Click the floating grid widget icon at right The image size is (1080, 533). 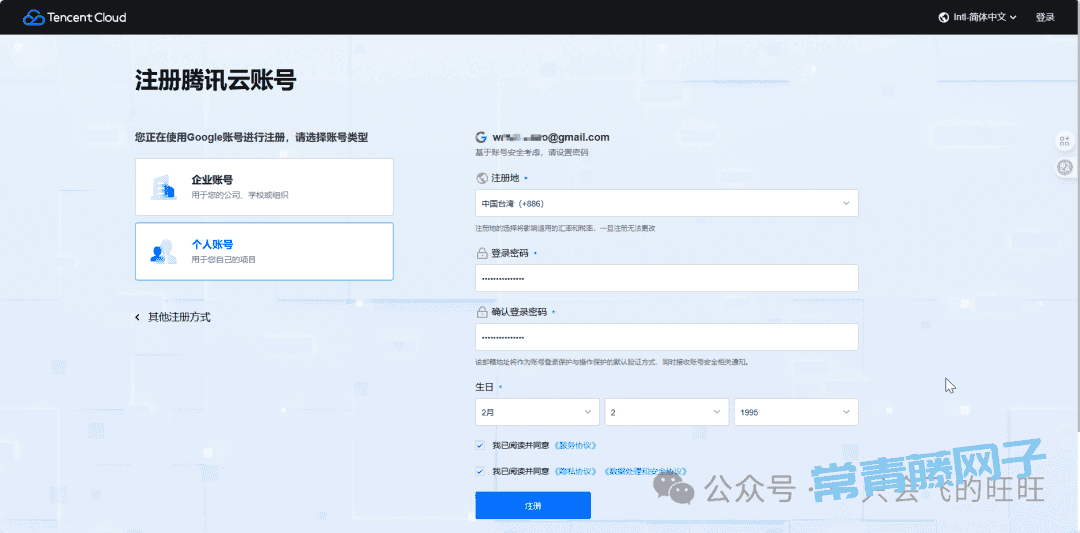[1065, 141]
